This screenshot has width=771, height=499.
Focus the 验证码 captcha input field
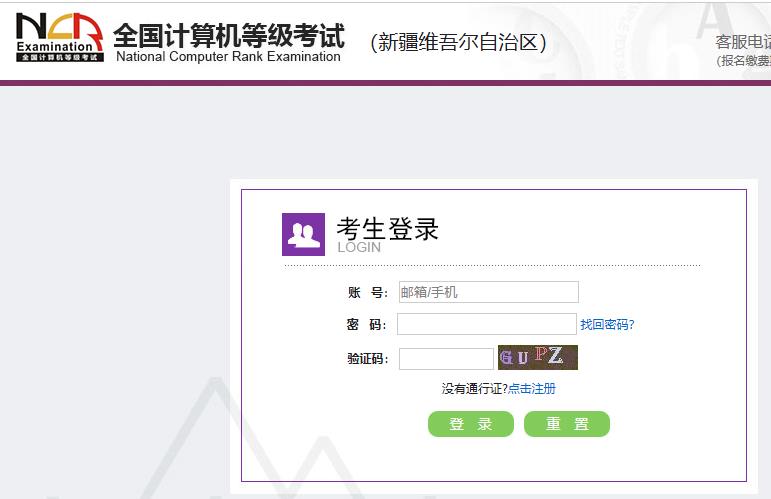click(446, 359)
